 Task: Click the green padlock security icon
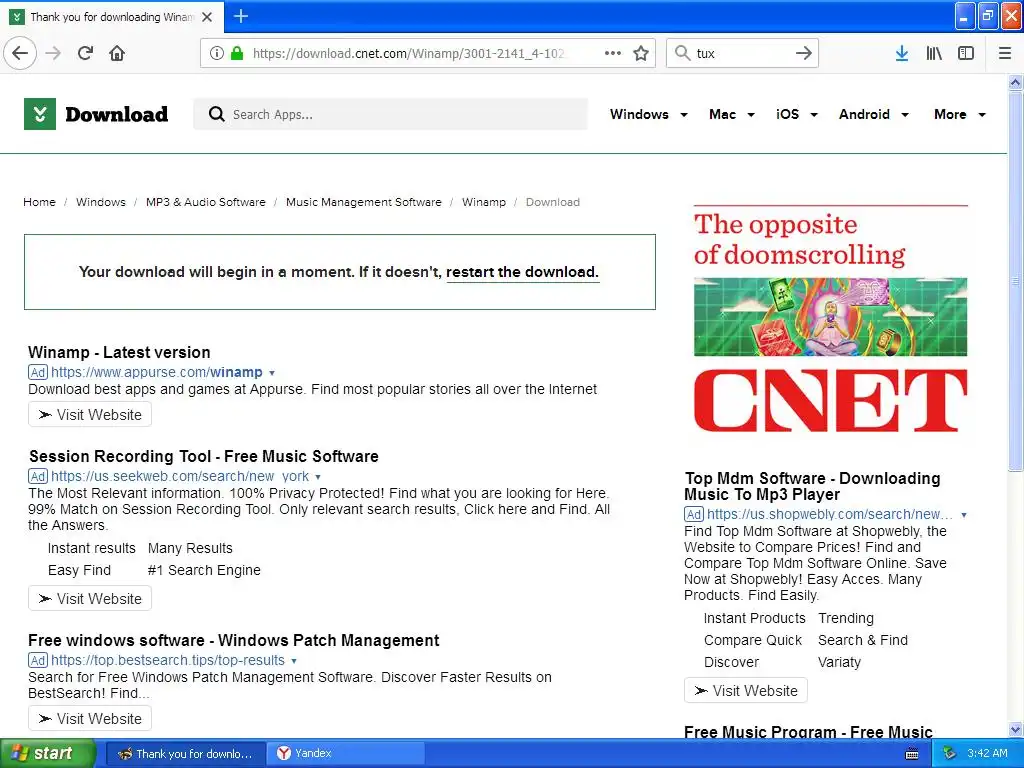237,53
